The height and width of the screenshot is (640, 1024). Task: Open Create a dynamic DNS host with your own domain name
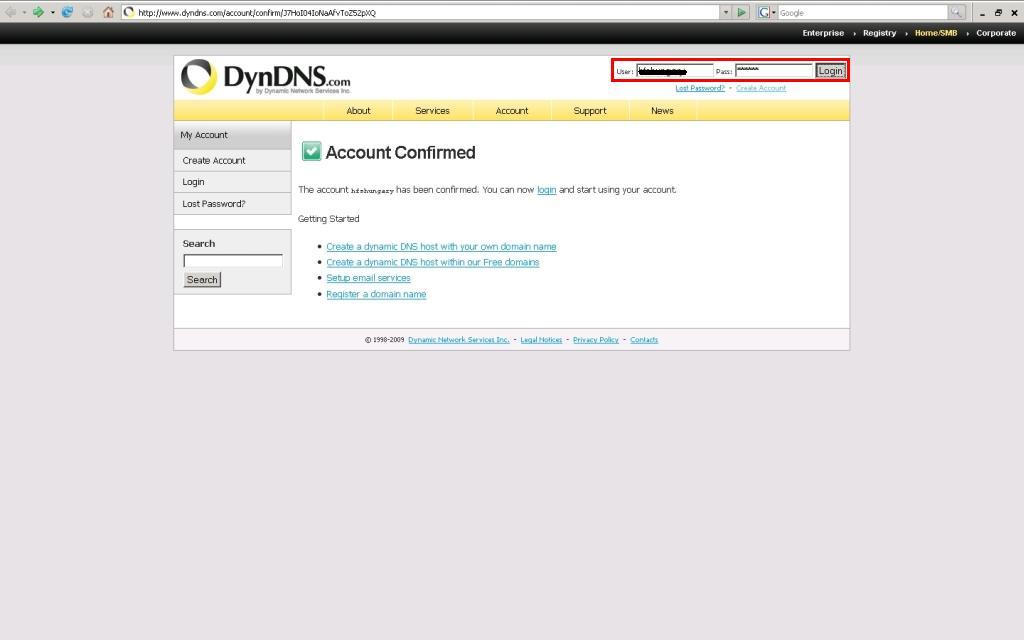point(441,247)
